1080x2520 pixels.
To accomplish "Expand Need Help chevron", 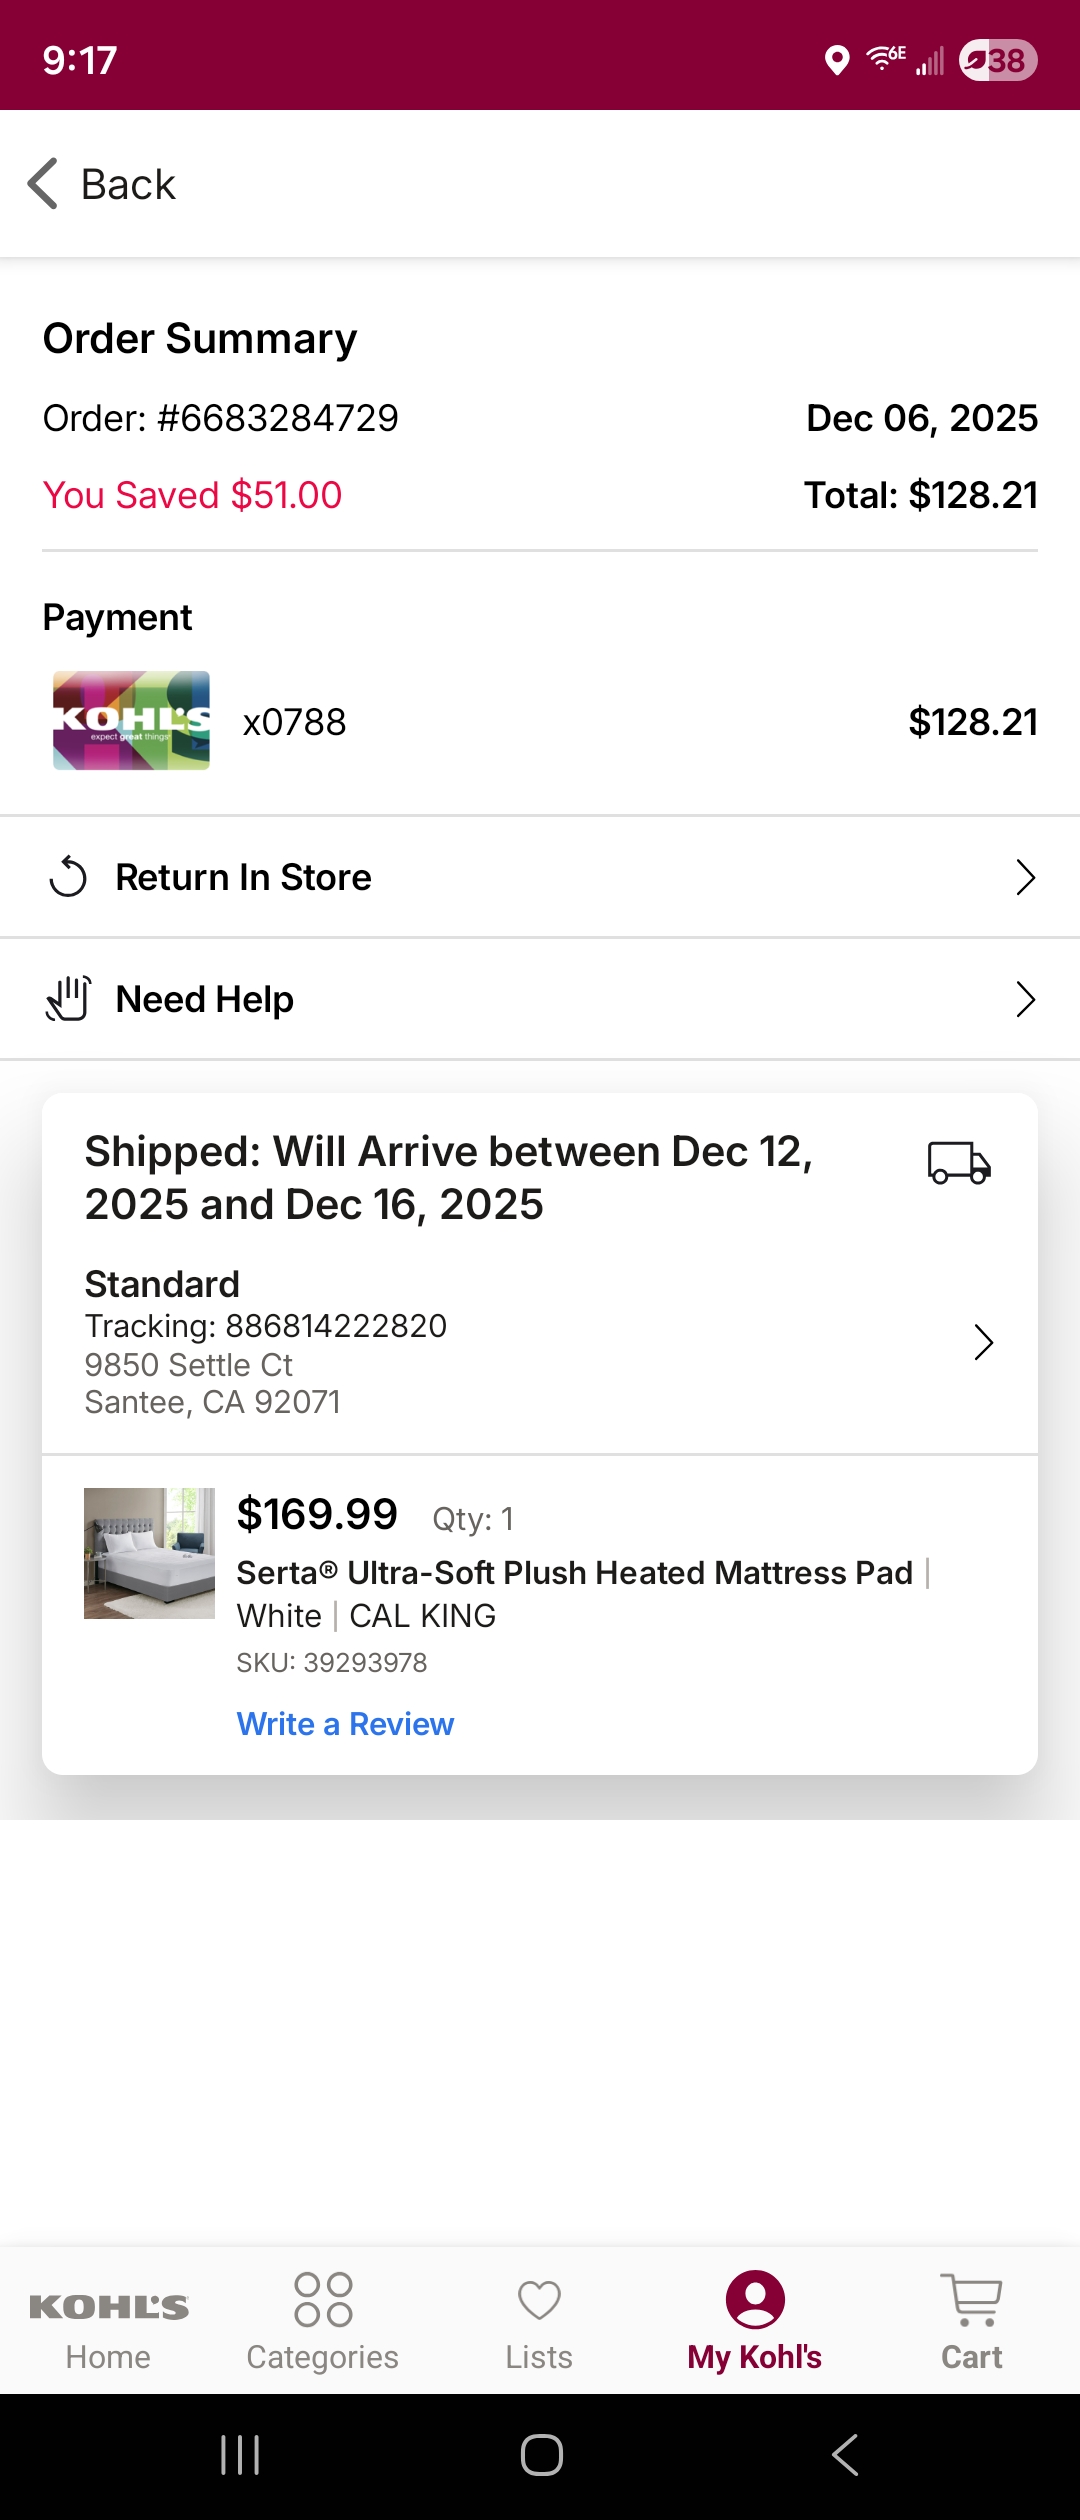I will click(x=1025, y=999).
